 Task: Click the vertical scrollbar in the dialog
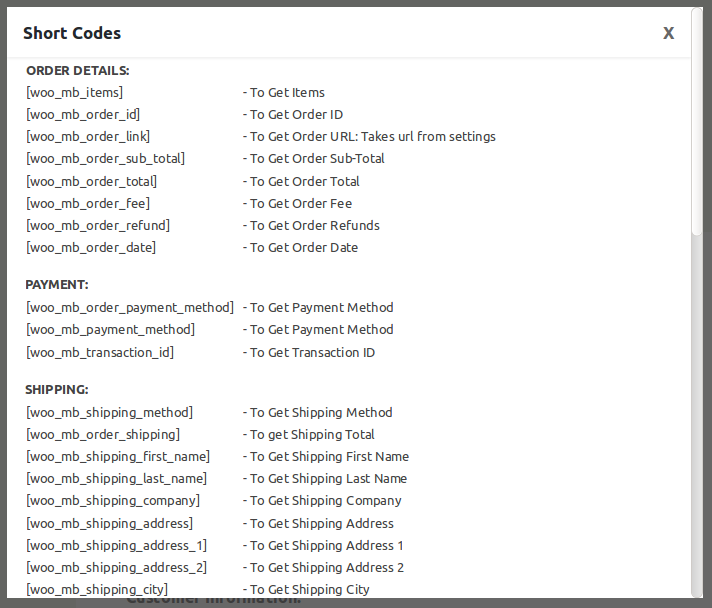(697, 150)
